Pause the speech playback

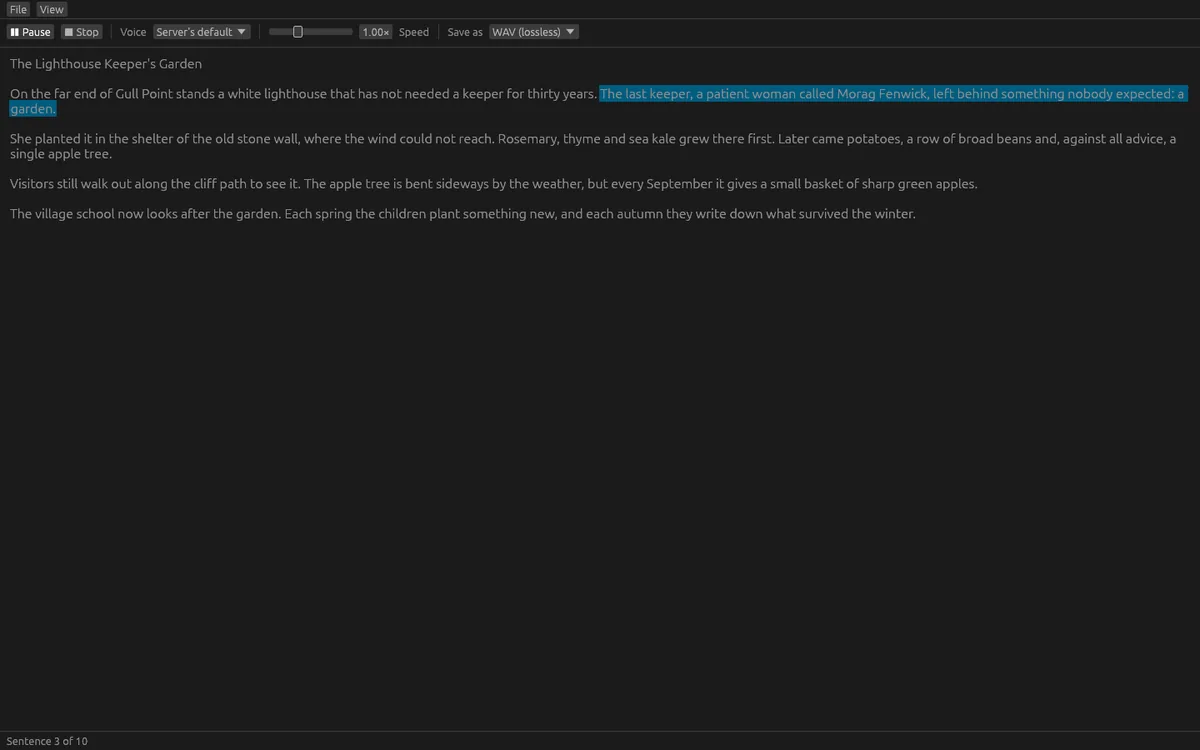pos(31,32)
